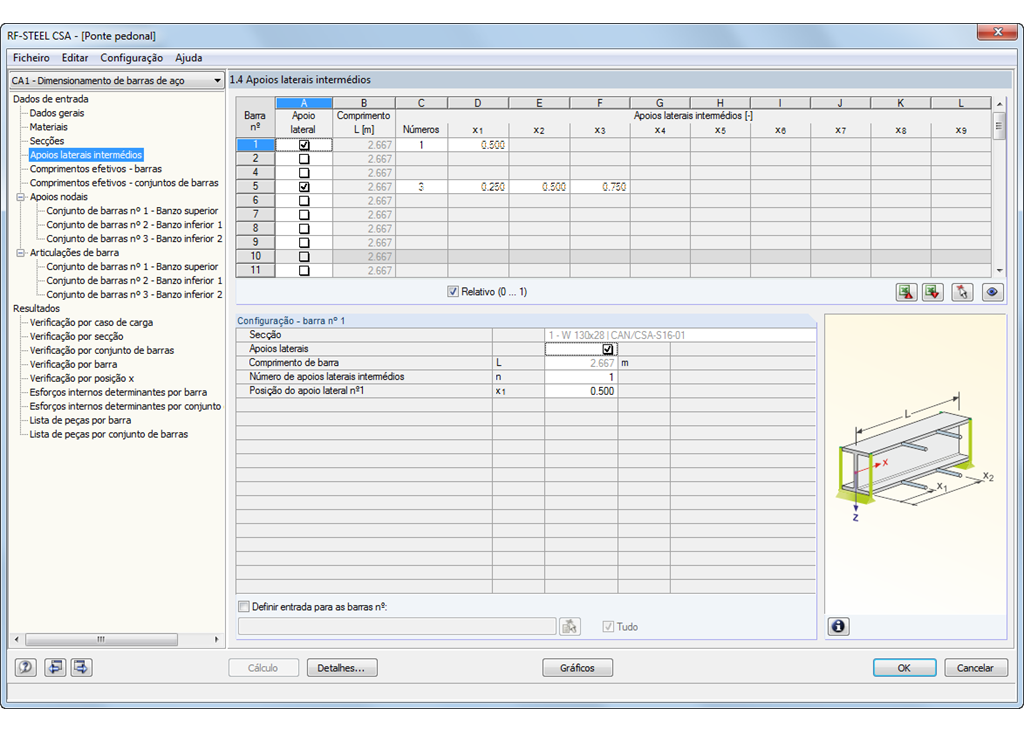Select Comprimentos efetivos - conjuntos de barras
This screenshot has width=1024, height=733.
pos(124,183)
